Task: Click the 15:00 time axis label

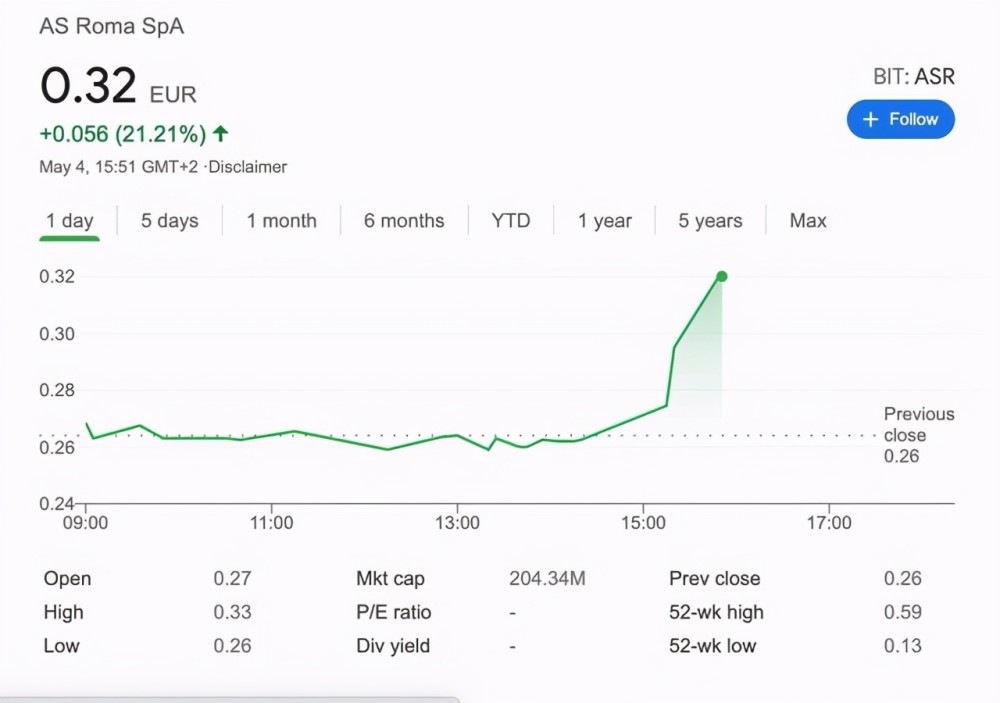Action: click(x=643, y=523)
